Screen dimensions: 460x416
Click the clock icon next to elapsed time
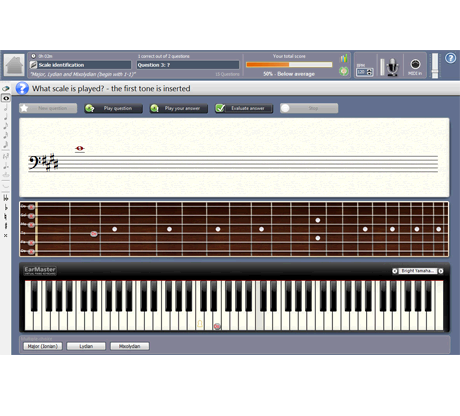coord(33,56)
